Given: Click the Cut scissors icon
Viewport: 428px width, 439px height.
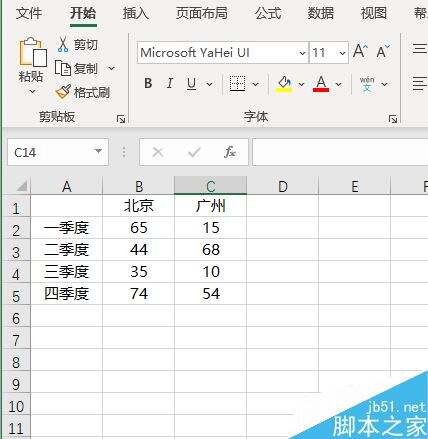Looking at the screenshot, I should coord(63,44).
